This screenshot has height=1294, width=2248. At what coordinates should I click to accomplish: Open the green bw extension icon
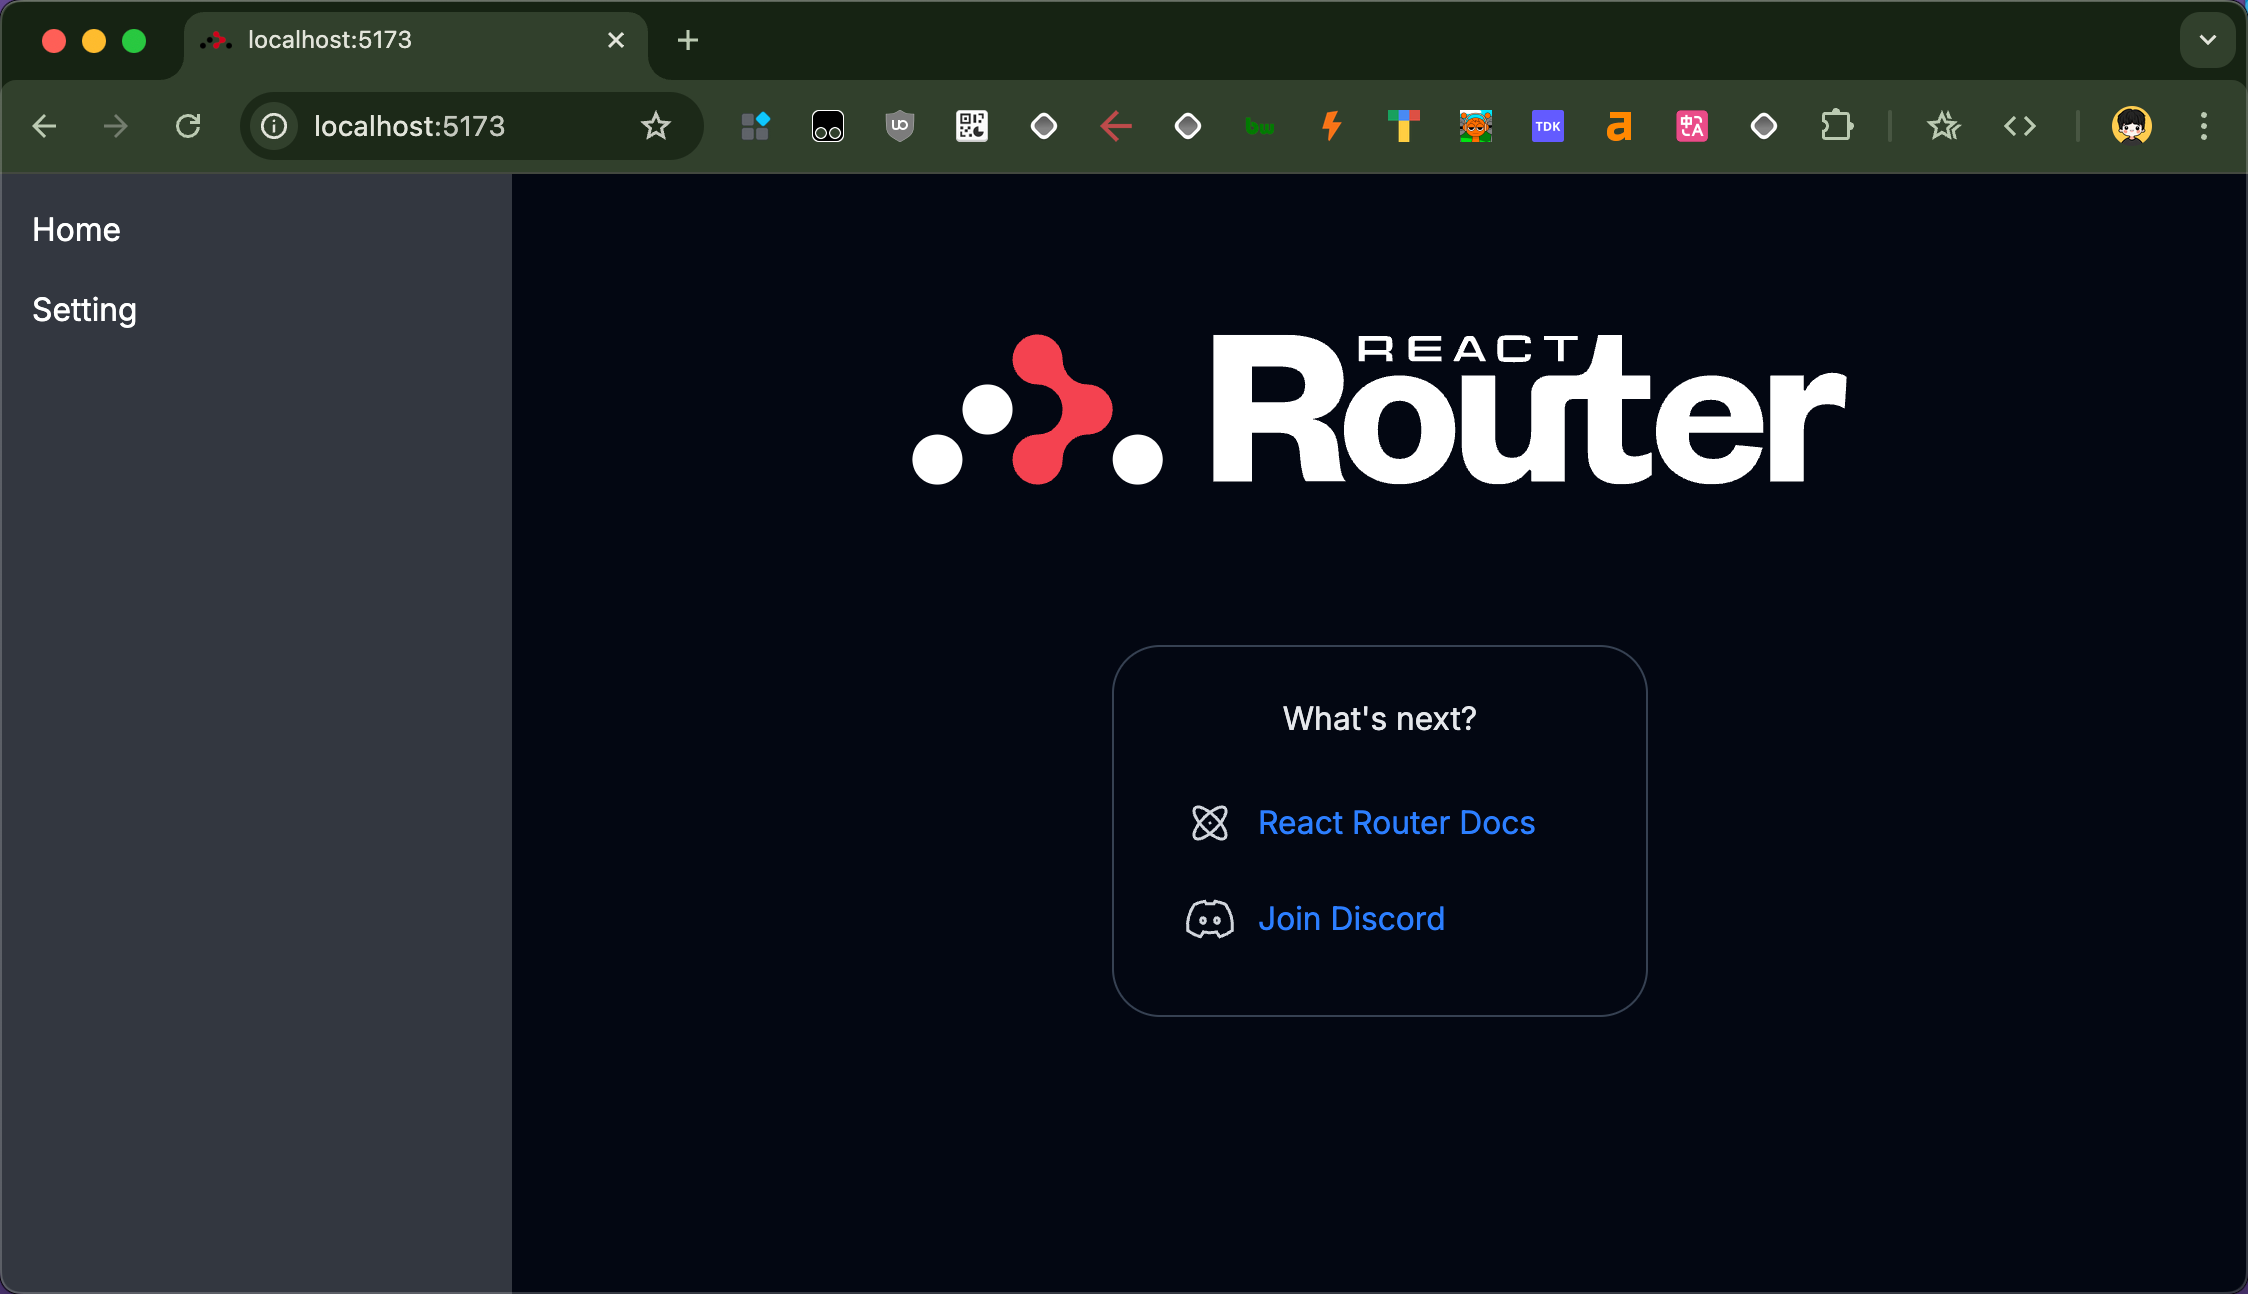1260,126
